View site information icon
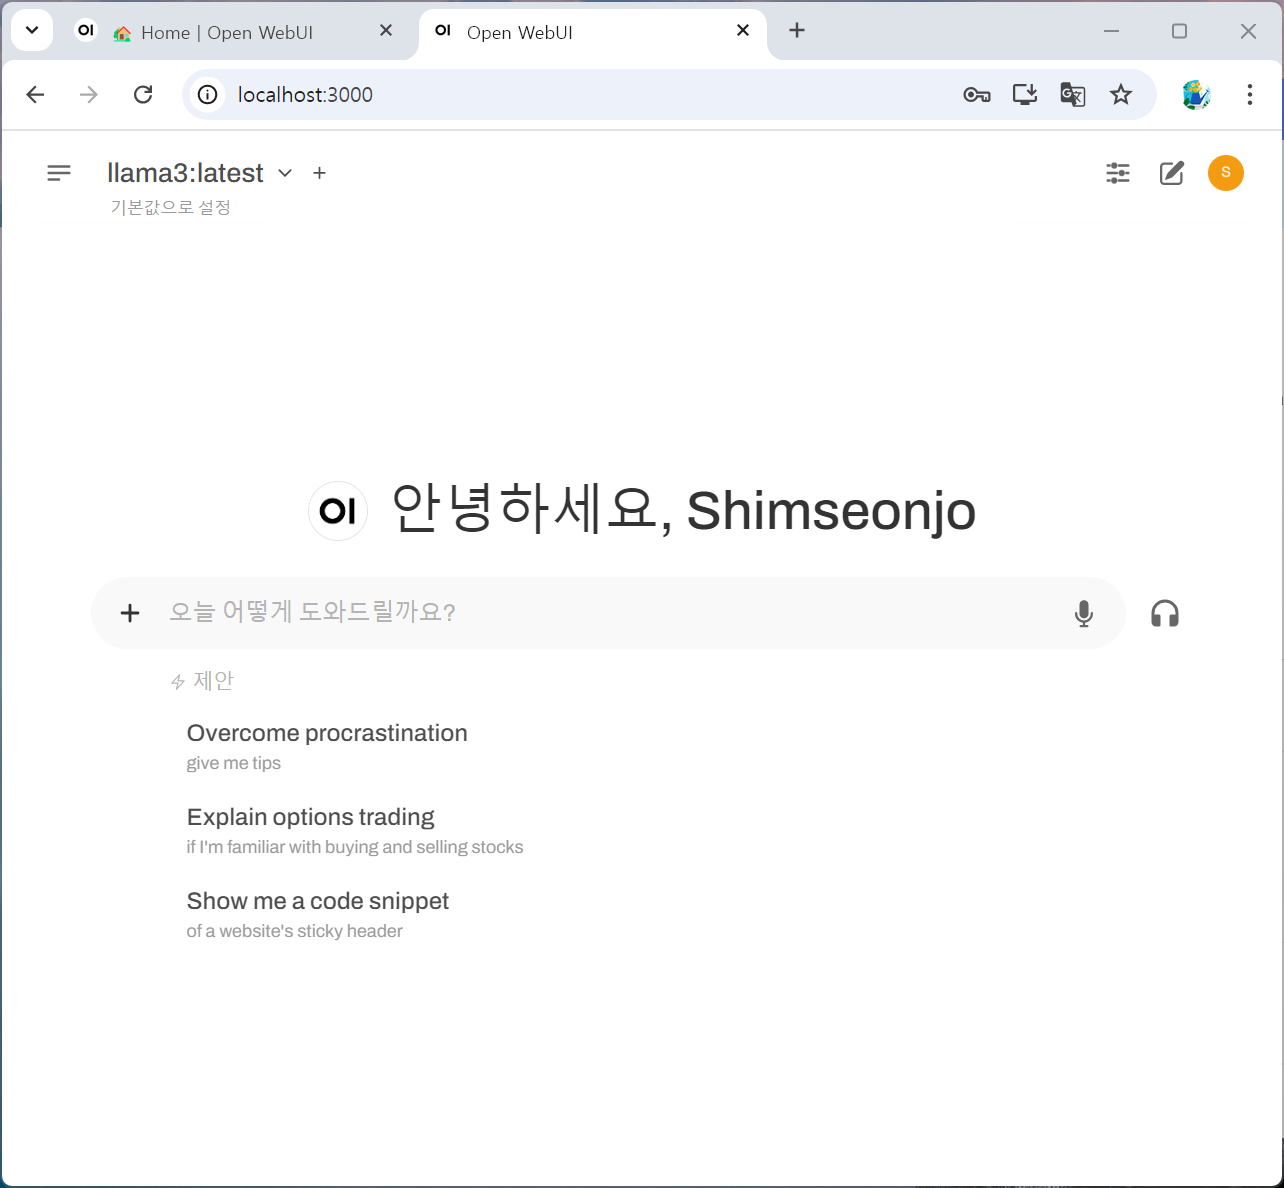1284x1188 pixels. [x=207, y=95]
